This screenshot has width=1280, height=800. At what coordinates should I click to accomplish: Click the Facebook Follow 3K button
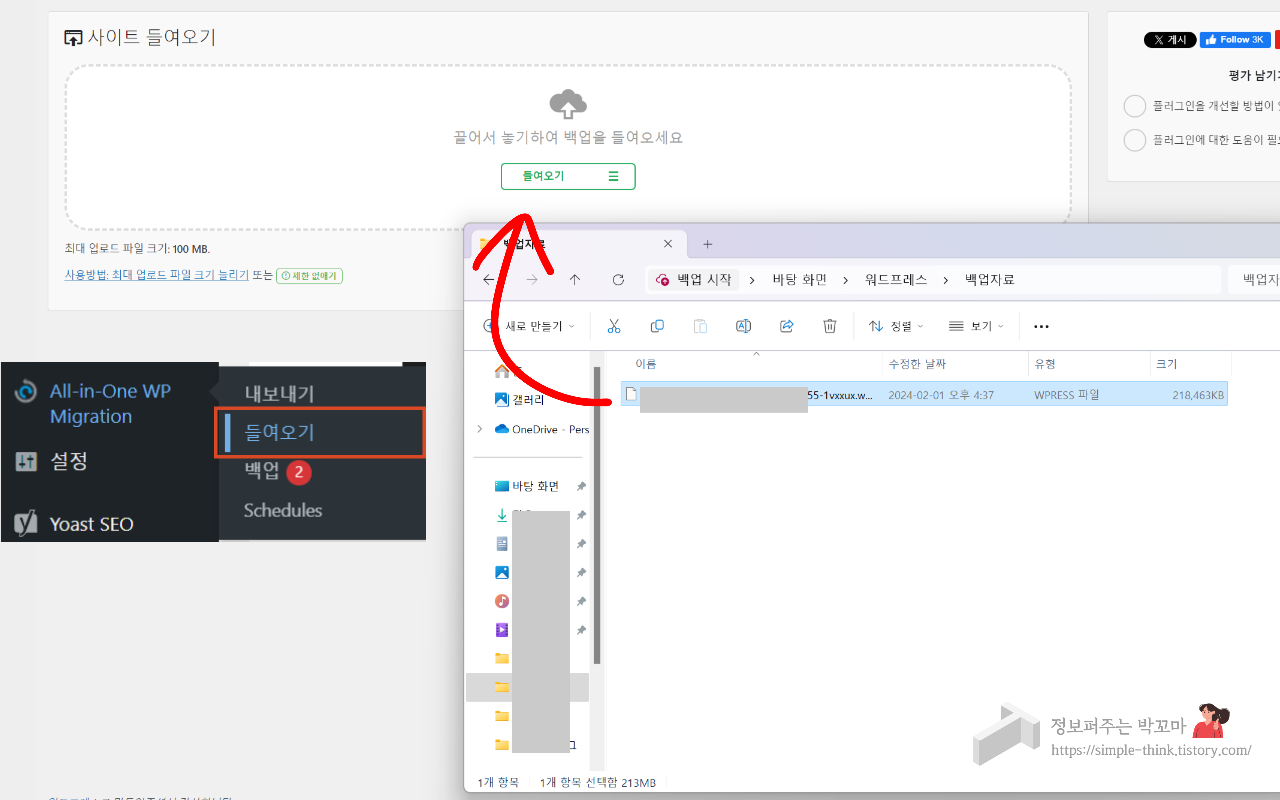pos(1235,40)
